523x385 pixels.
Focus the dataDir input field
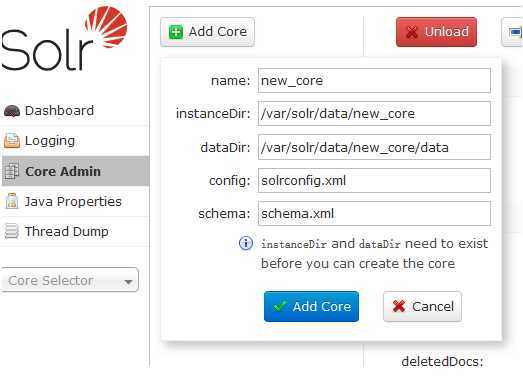tap(374, 147)
